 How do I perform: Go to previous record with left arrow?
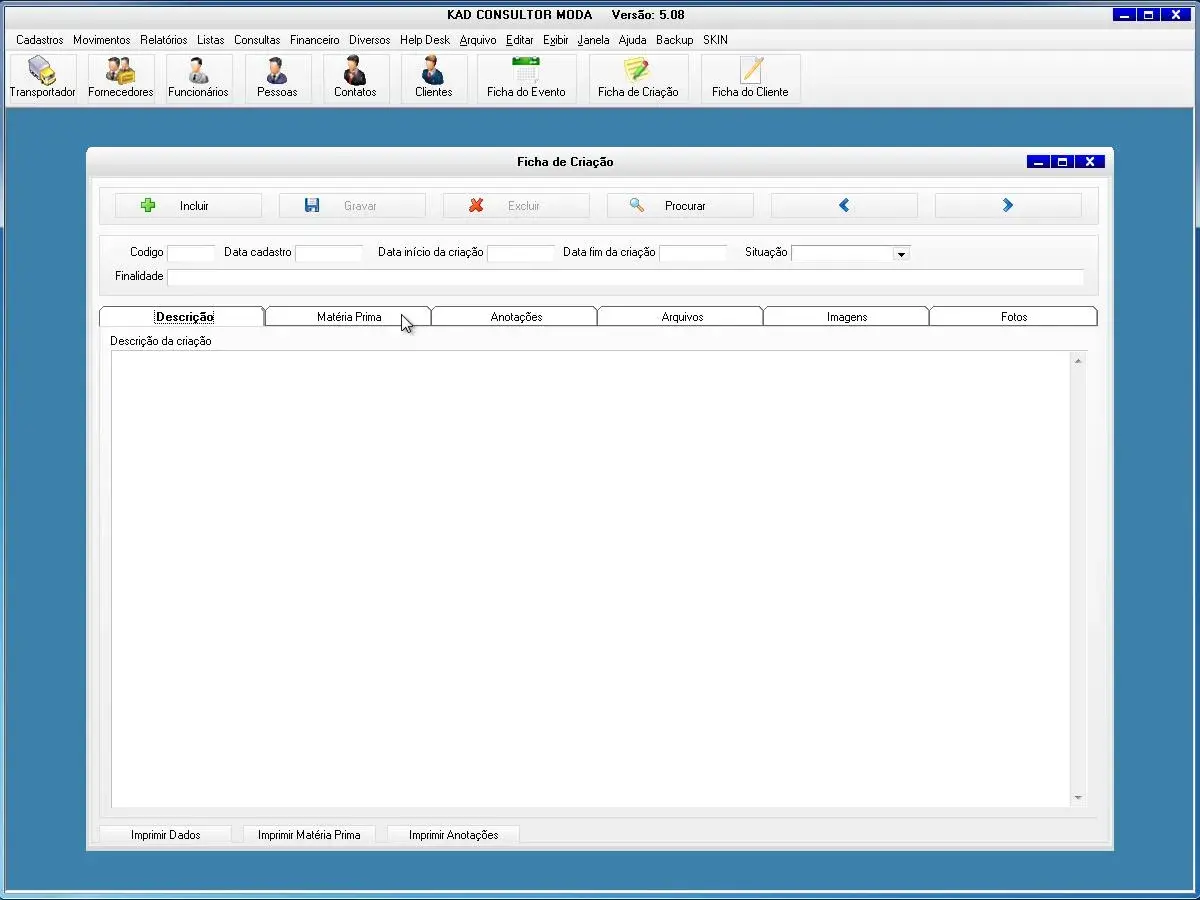click(x=844, y=206)
